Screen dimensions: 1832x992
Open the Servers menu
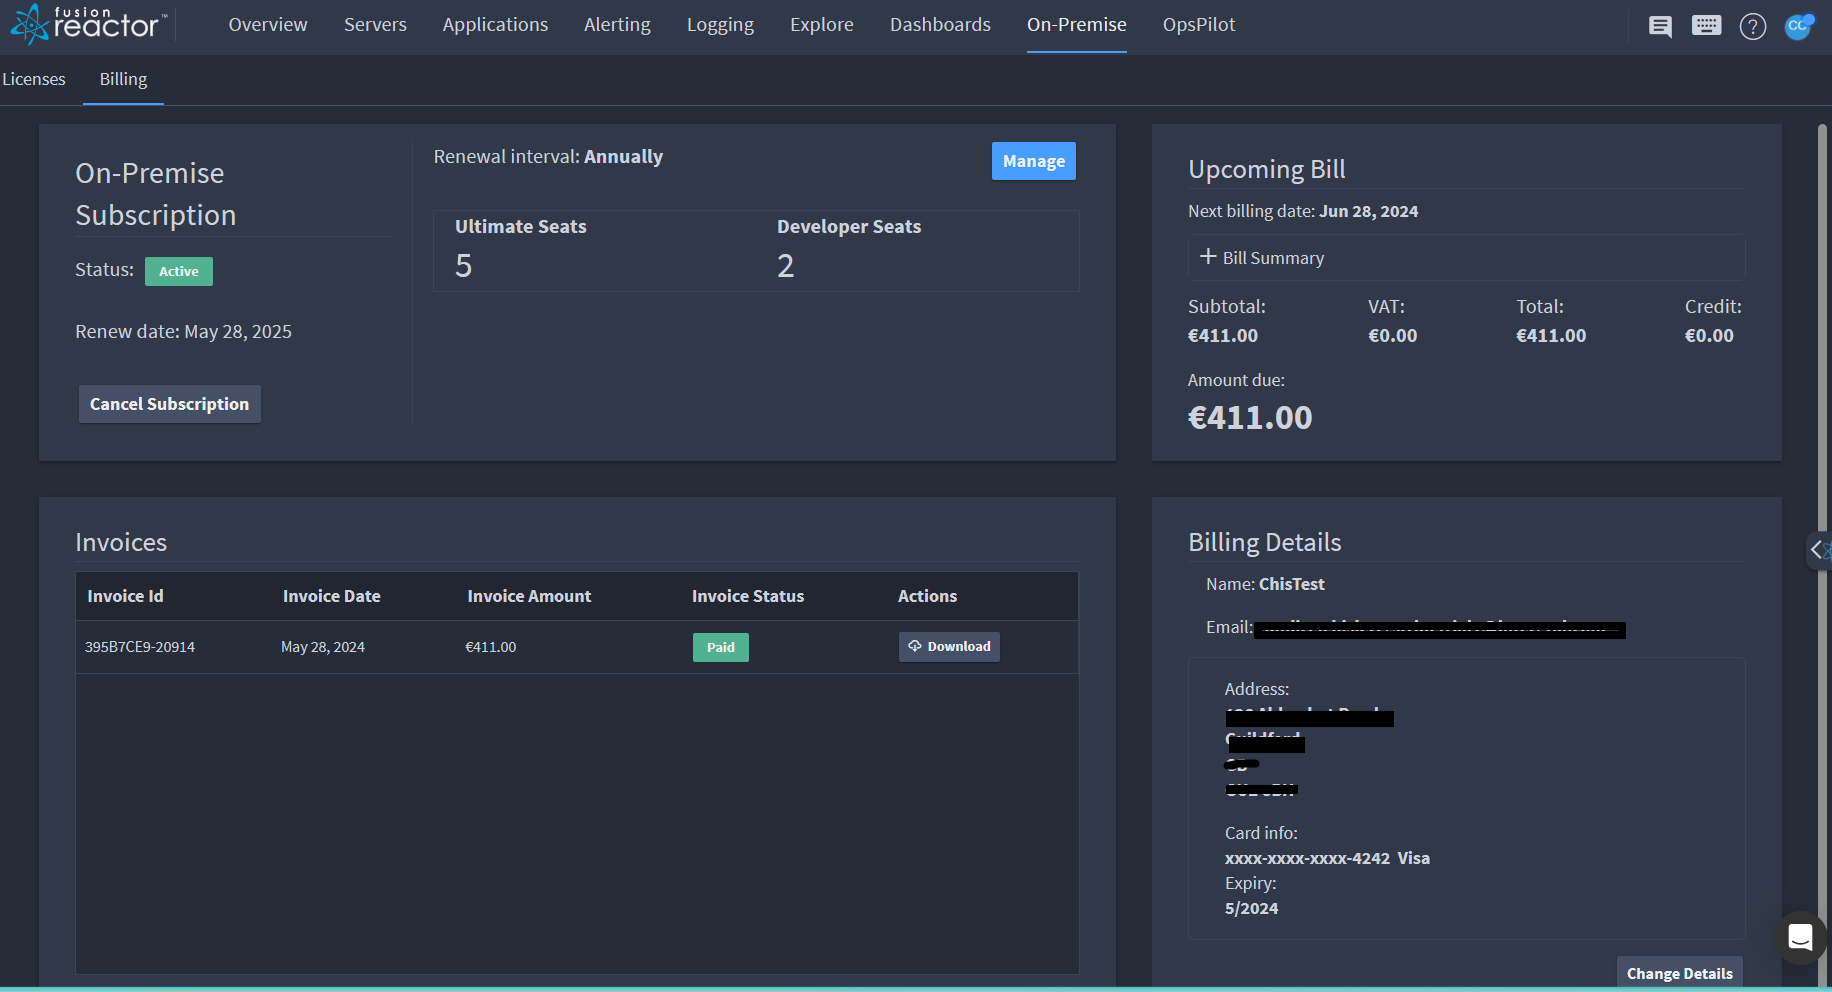[375, 25]
